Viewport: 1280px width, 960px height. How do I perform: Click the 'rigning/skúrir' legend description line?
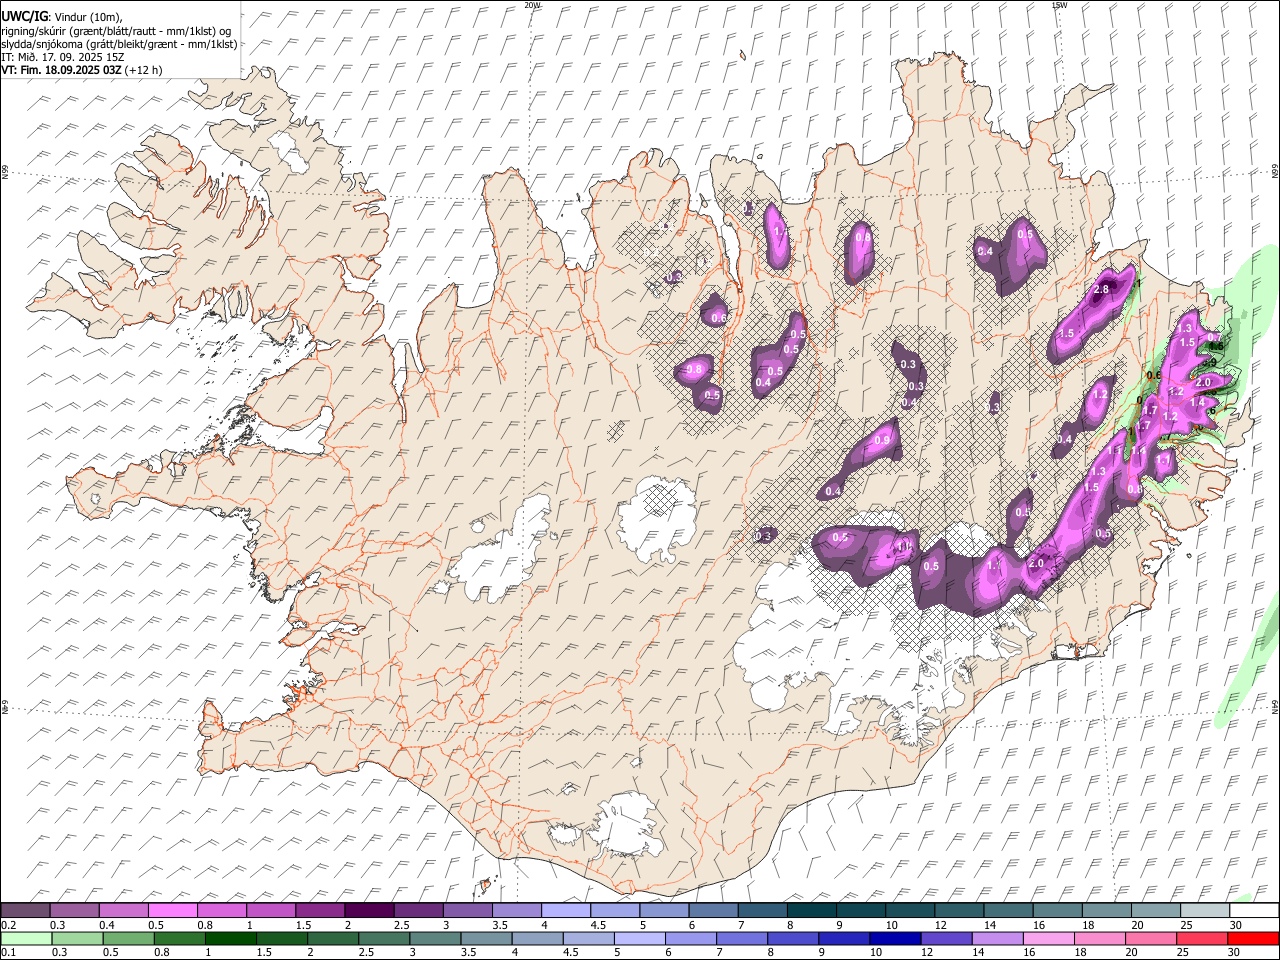pos(116,30)
